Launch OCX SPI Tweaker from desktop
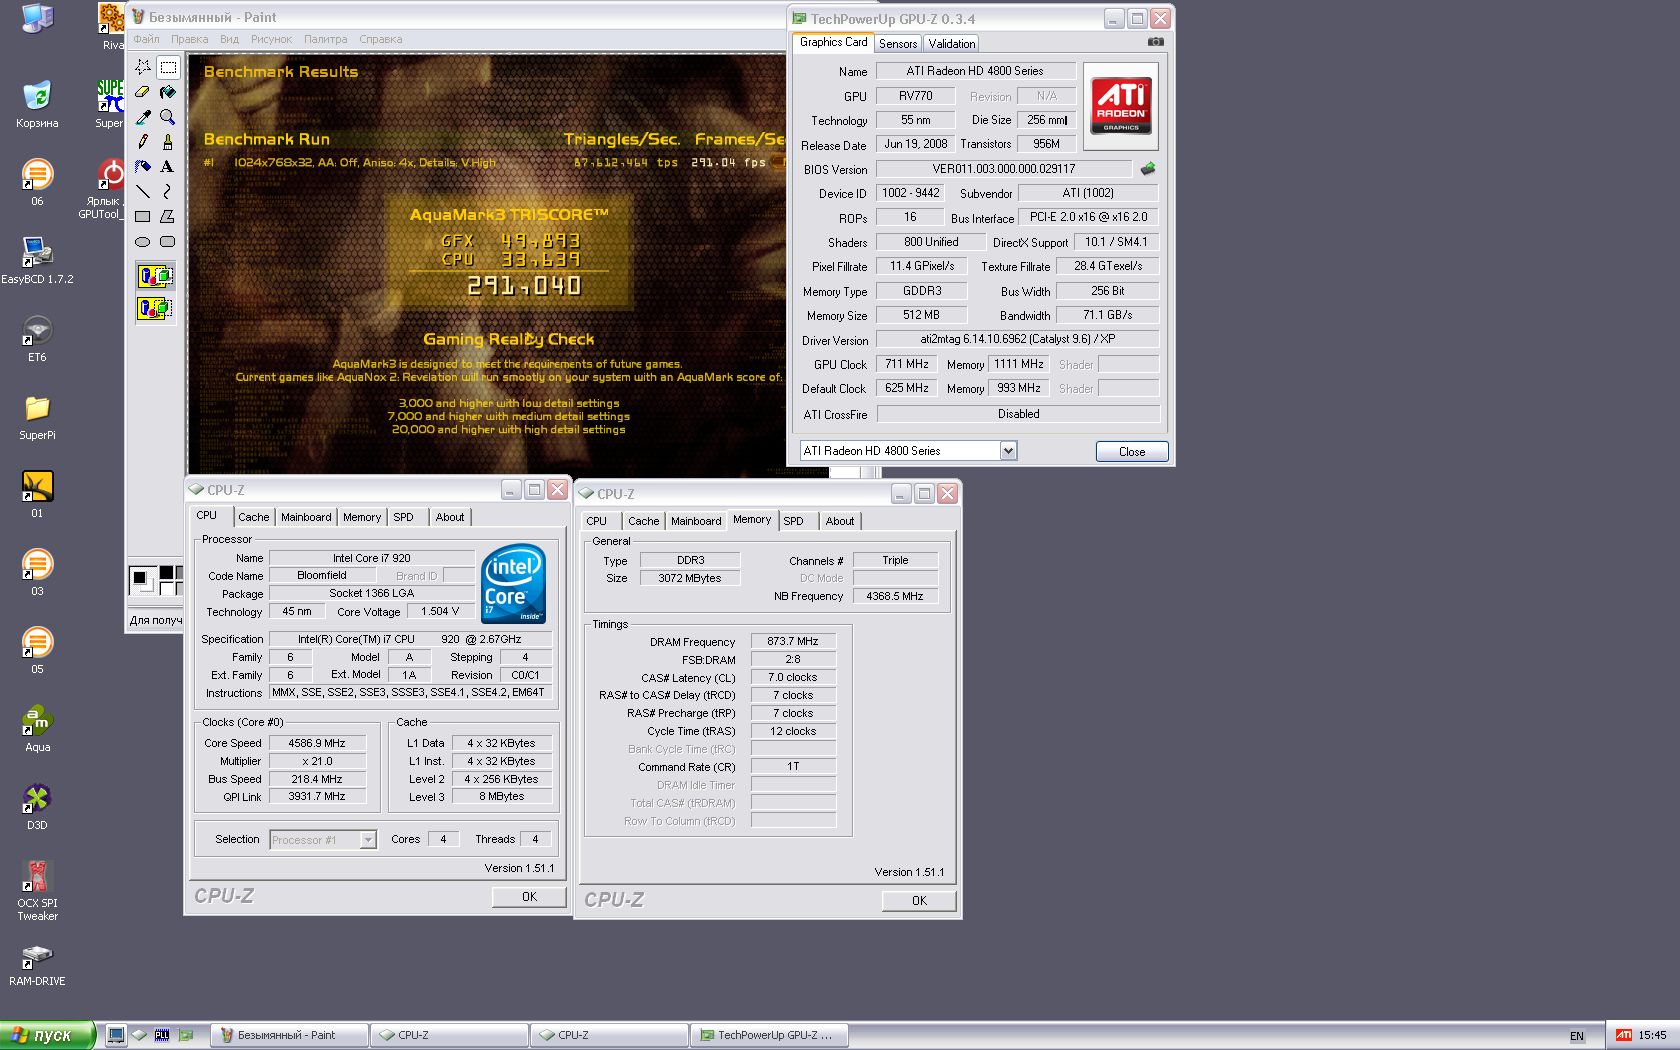Screen dimensions: 1680x1050 pos(37,890)
